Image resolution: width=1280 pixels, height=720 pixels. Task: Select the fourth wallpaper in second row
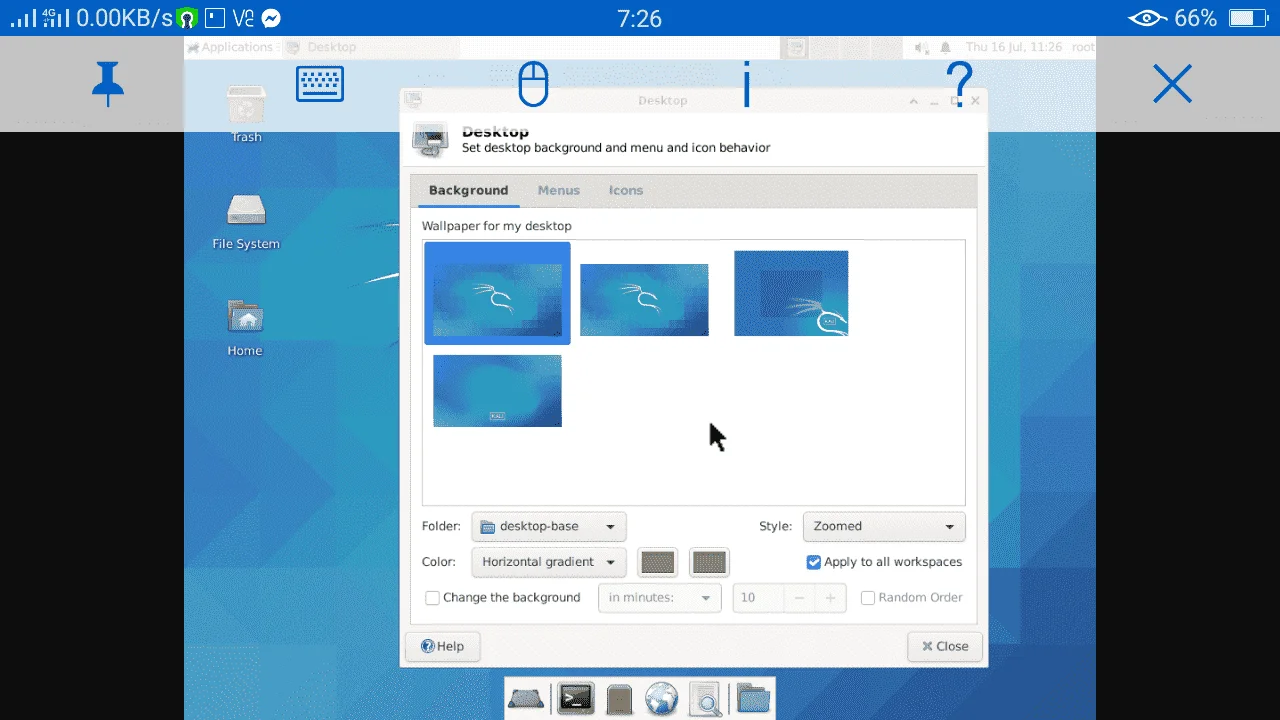(x=497, y=391)
